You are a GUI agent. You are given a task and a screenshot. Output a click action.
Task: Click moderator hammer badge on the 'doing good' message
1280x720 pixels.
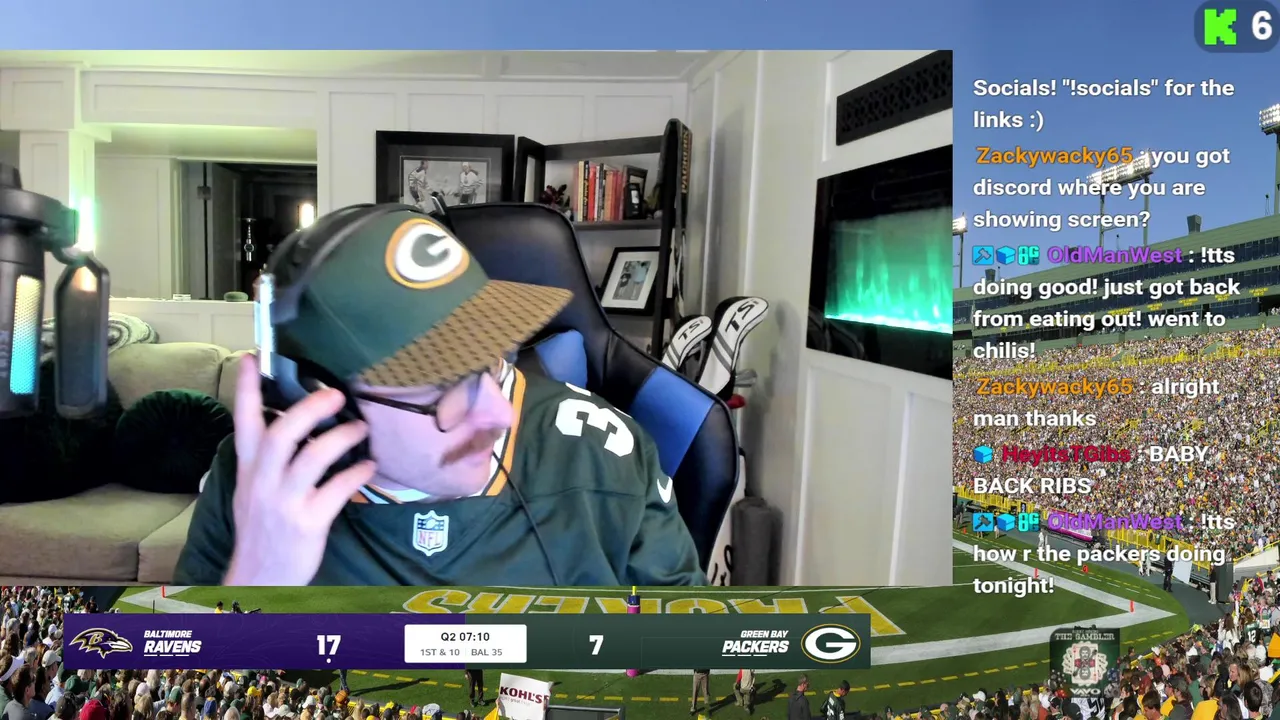(982, 256)
